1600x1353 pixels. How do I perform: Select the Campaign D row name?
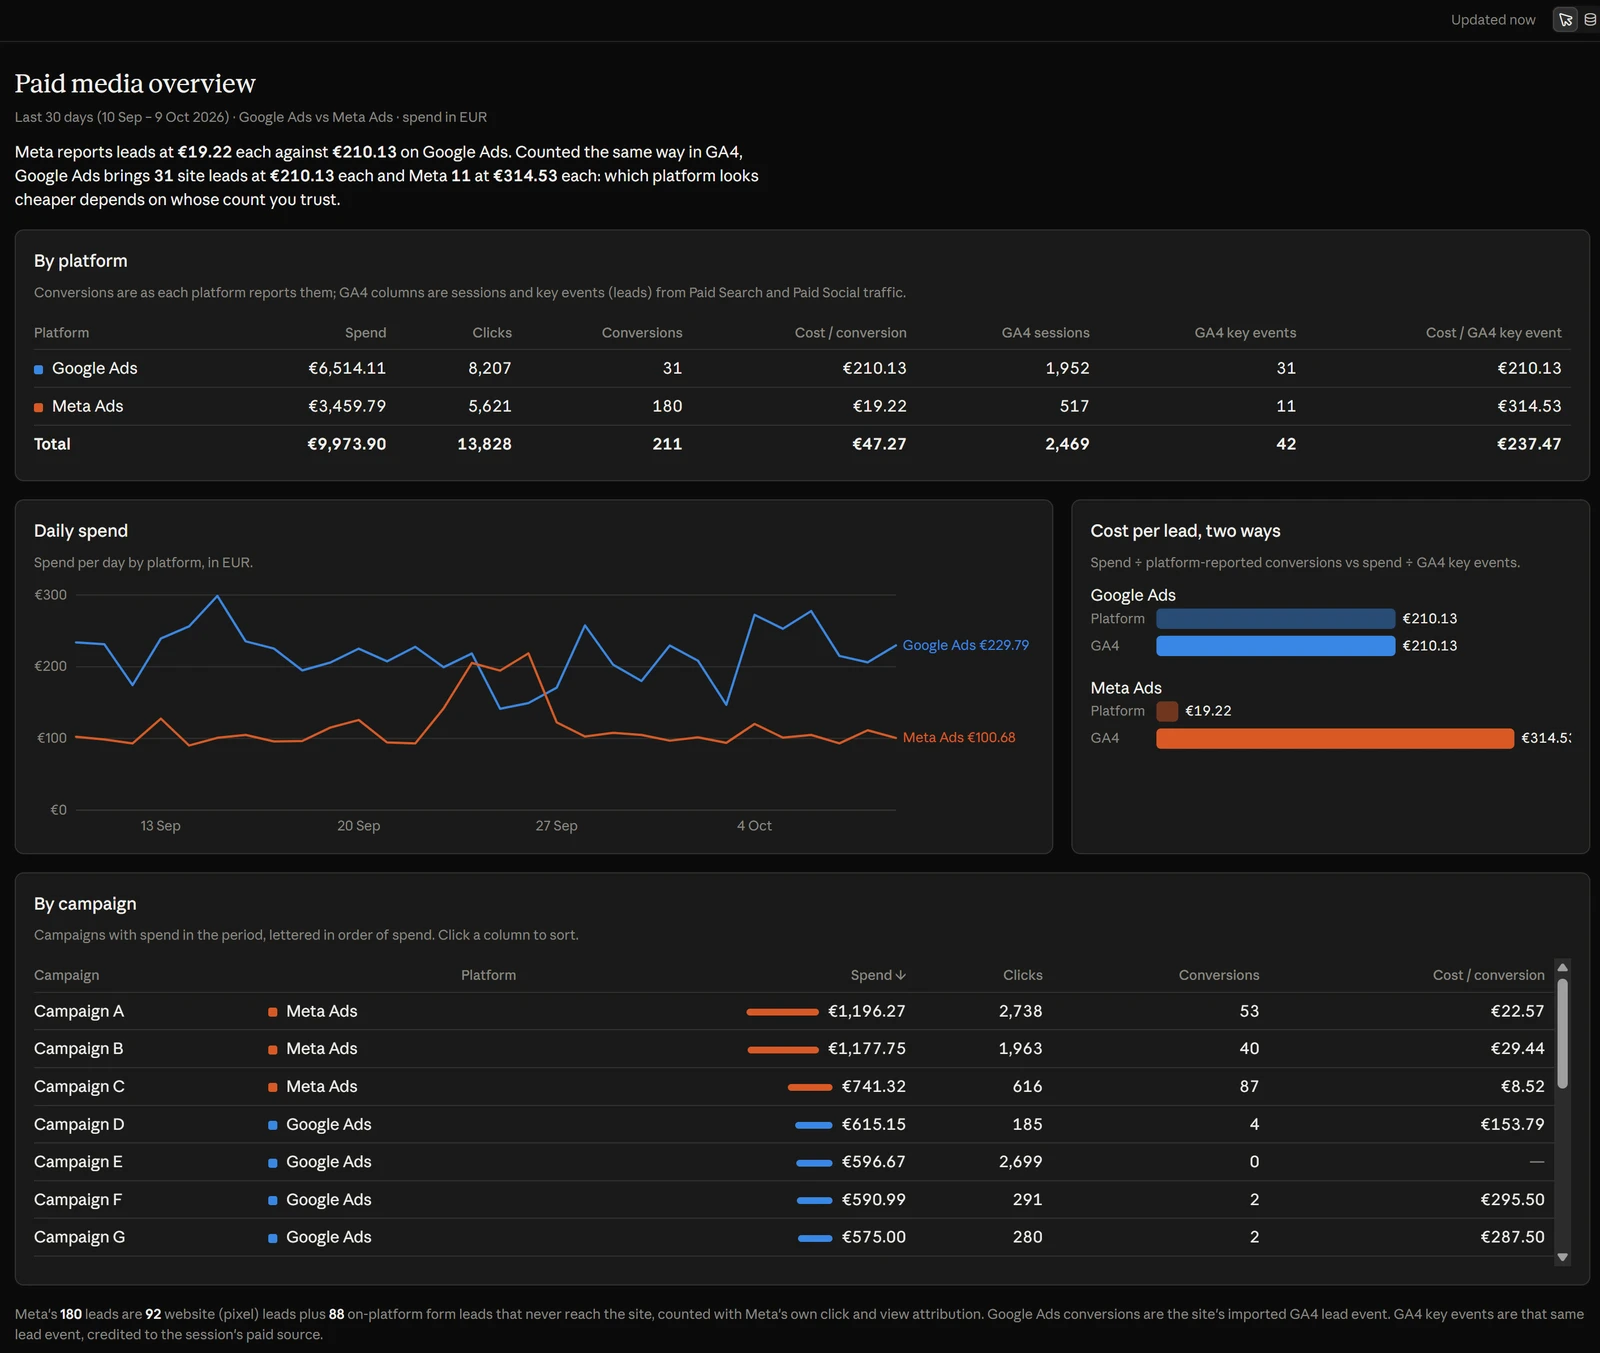click(x=79, y=1124)
